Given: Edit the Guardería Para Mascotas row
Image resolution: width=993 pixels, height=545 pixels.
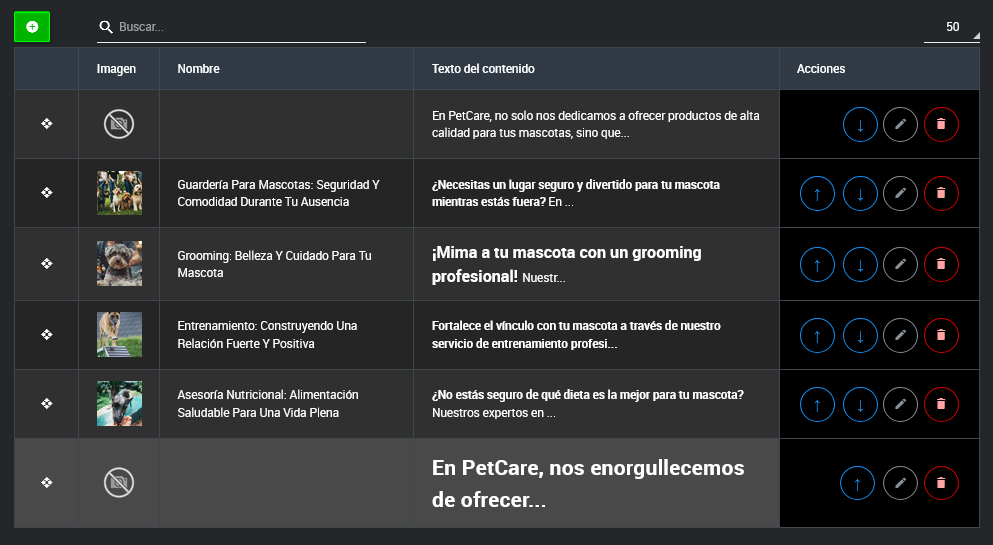Looking at the screenshot, I should 900,194.
